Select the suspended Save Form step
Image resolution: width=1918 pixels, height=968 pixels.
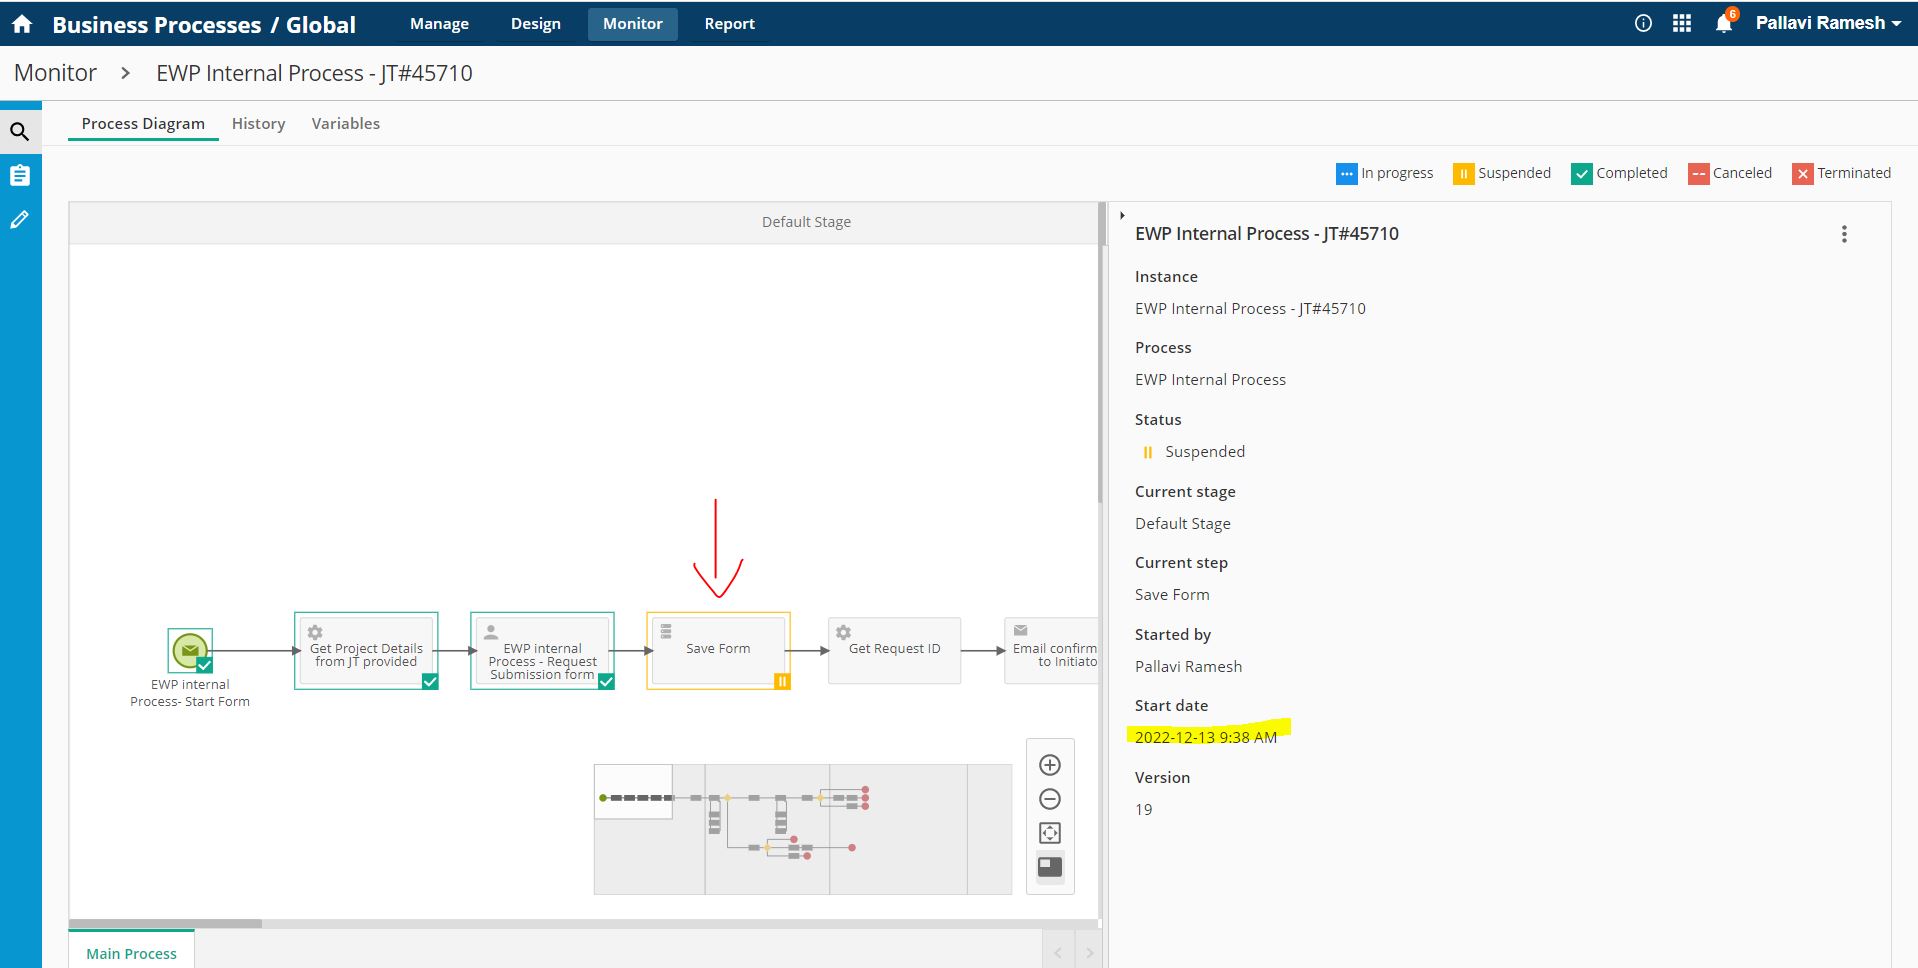point(718,650)
